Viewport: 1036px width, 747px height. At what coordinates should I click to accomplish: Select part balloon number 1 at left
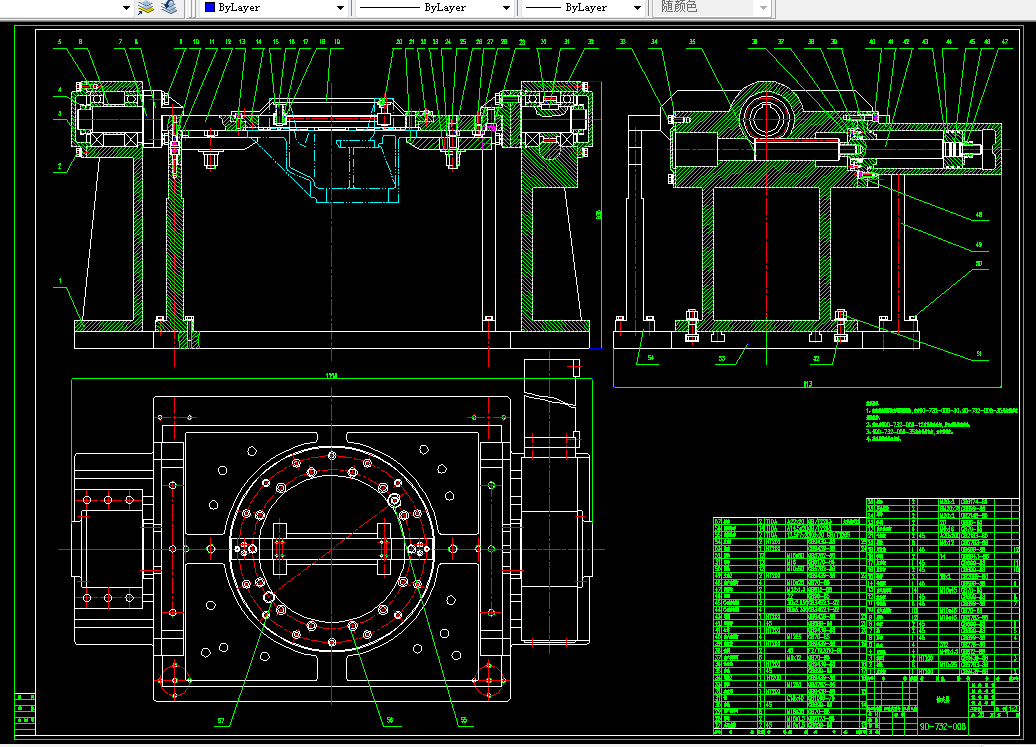(x=60, y=281)
